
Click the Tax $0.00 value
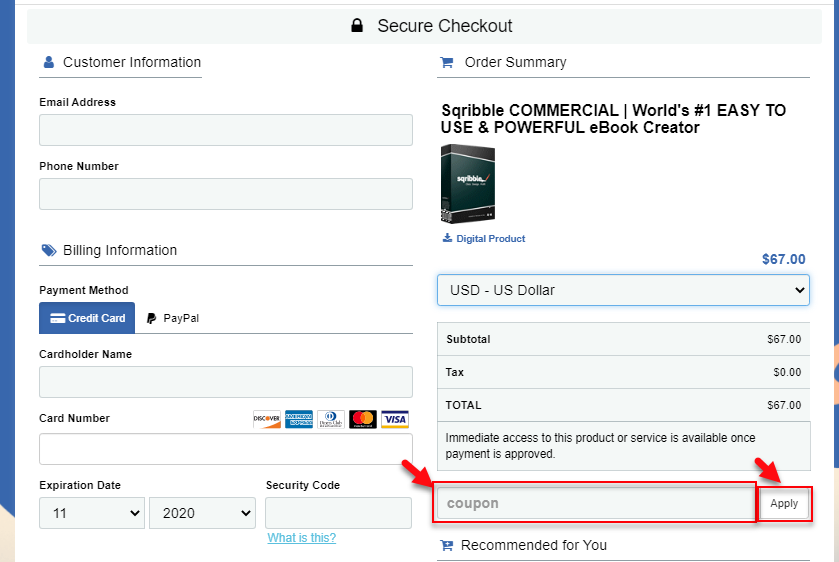click(787, 373)
